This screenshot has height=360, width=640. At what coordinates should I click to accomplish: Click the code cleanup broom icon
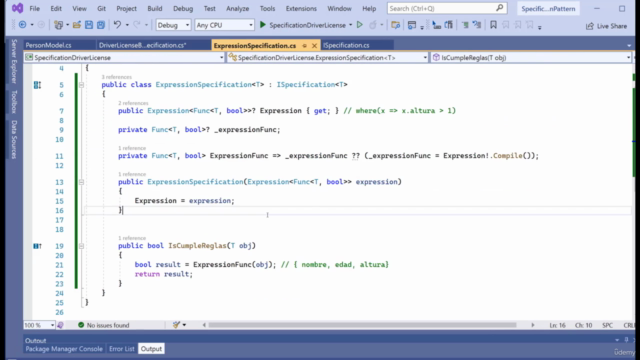click(x=176, y=325)
